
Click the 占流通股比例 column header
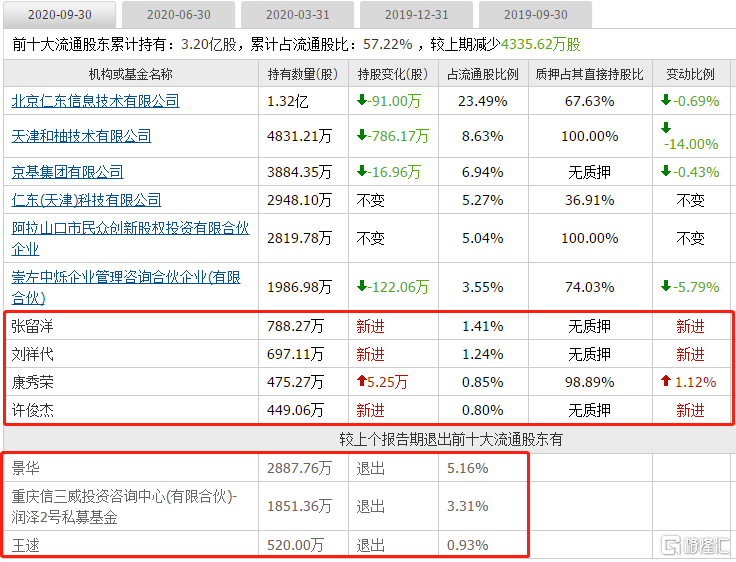(483, 74)
